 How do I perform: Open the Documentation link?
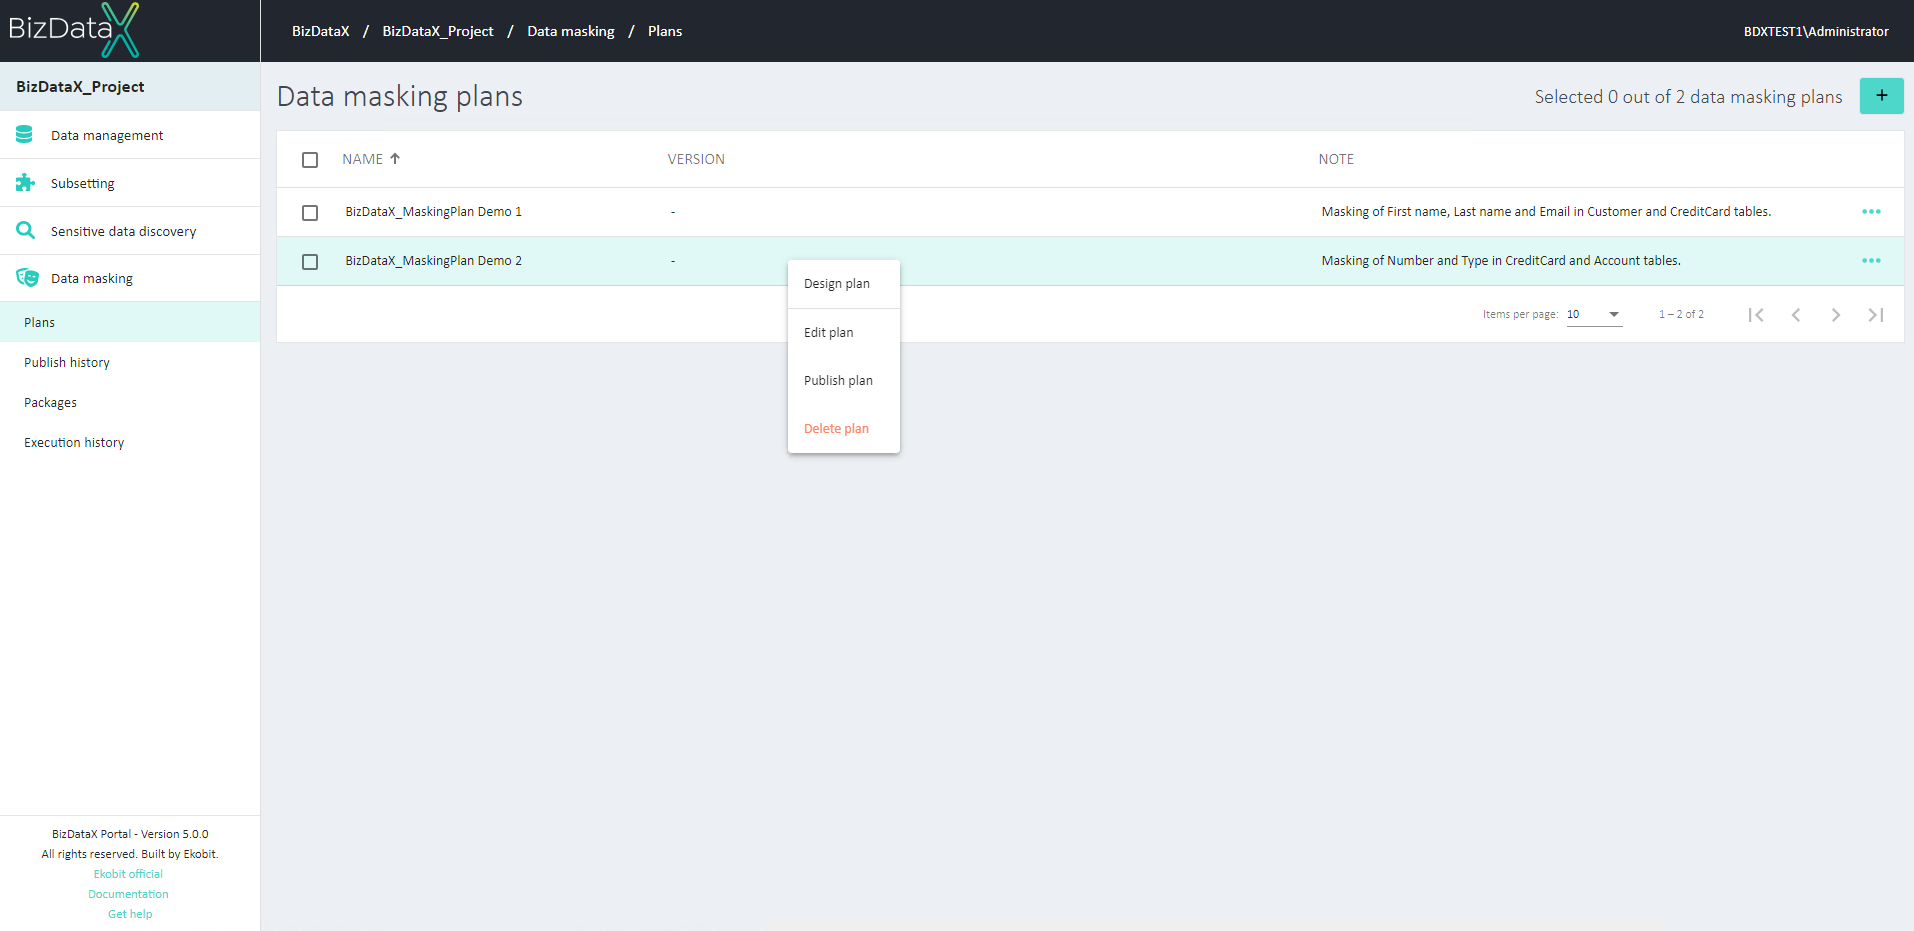(128, 894)
